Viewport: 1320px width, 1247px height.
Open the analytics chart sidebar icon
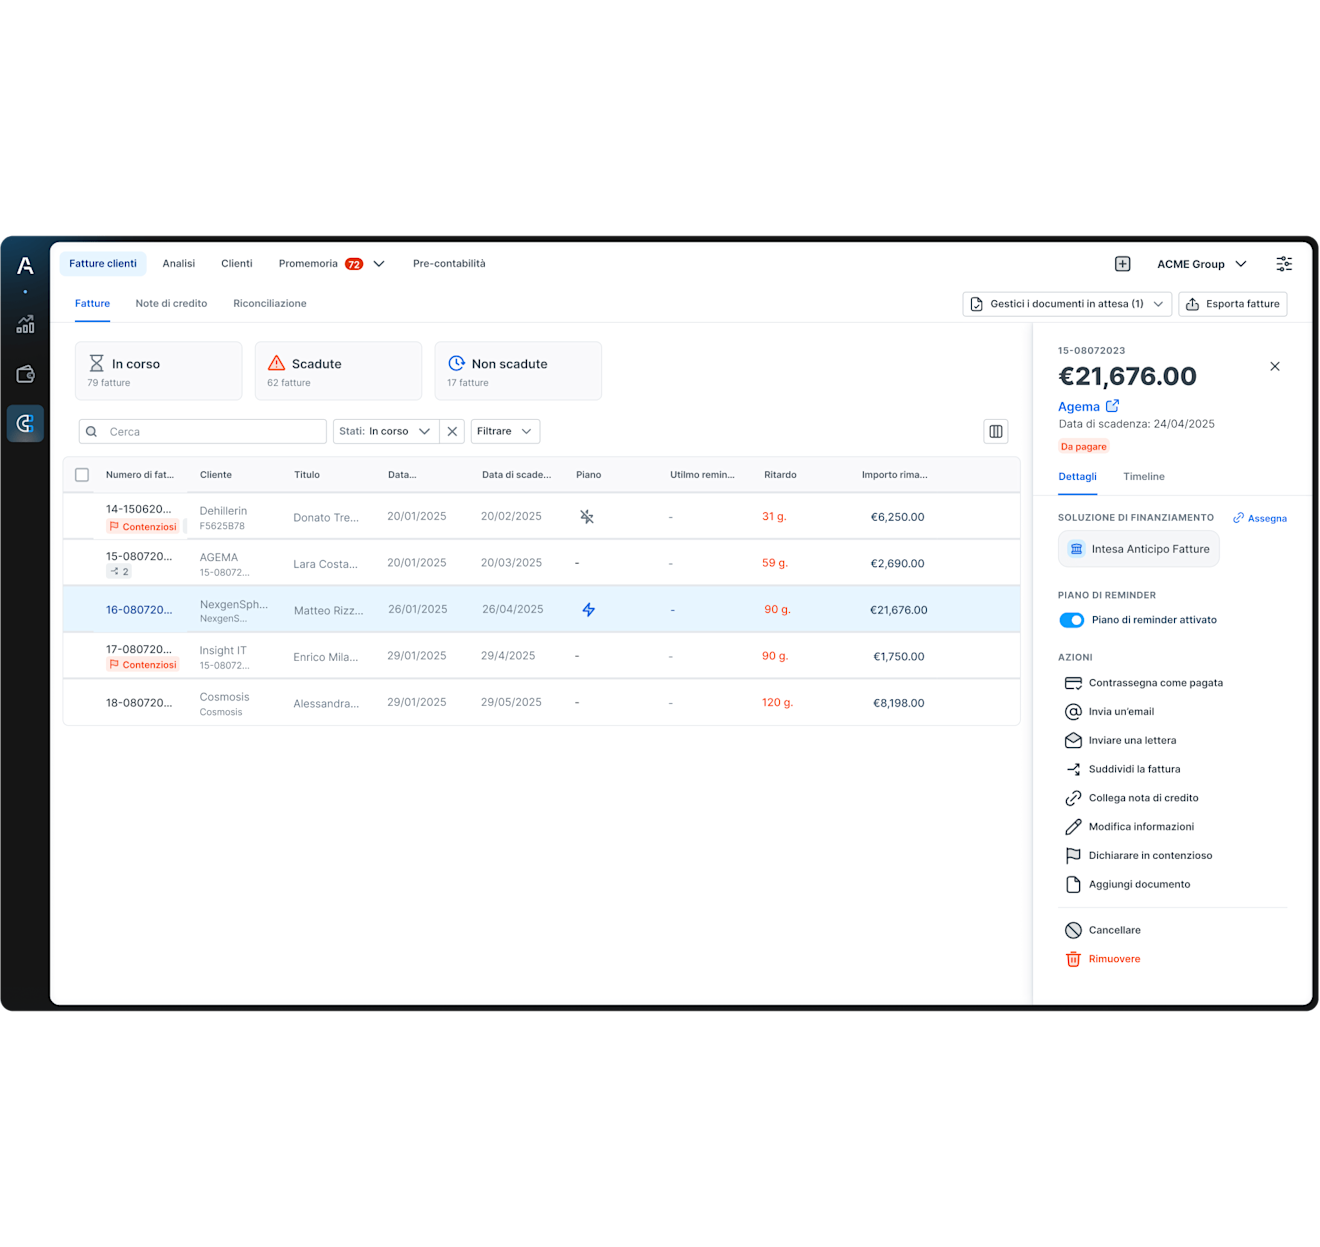pyautogui.click(x=25, y=324)
